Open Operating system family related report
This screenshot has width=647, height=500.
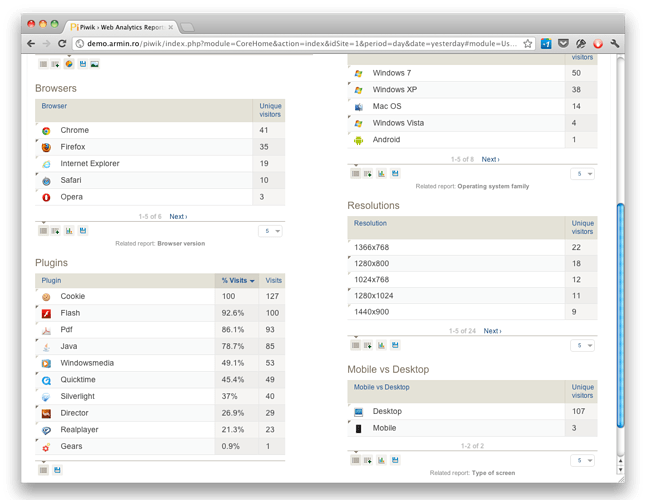coord(493,186)
